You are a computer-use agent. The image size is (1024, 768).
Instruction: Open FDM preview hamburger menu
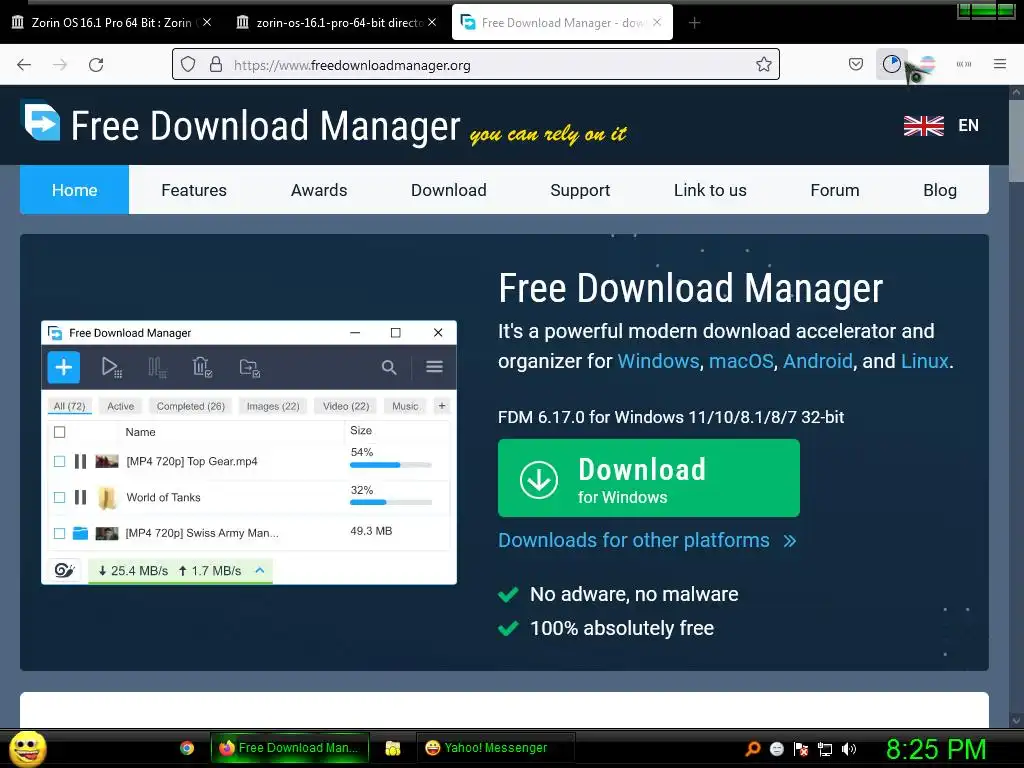coord(434,367)
